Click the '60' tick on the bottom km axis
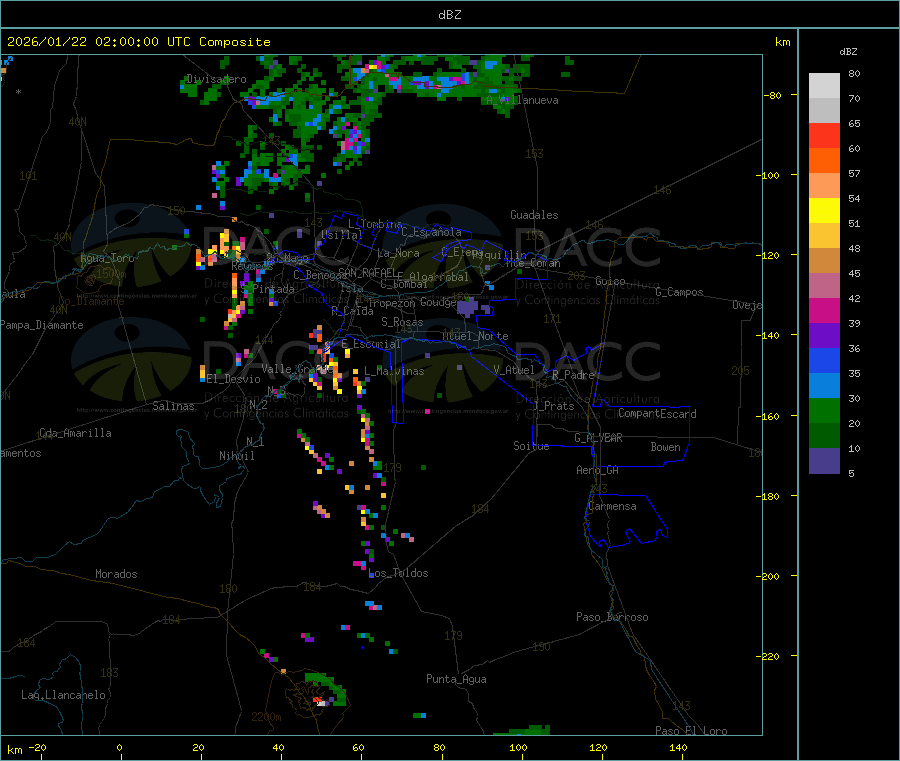 [x=358, y=747]
